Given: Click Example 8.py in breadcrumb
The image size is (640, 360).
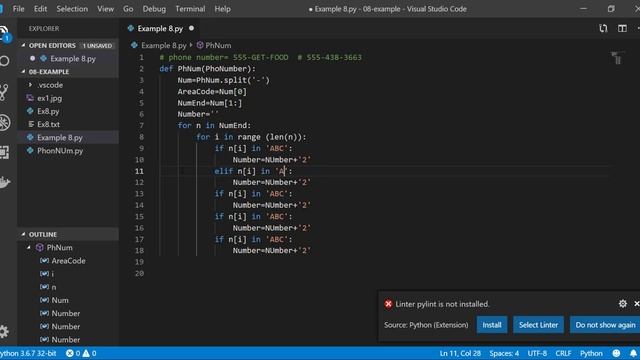Looking at the screenshot, I should click(163, 45).
